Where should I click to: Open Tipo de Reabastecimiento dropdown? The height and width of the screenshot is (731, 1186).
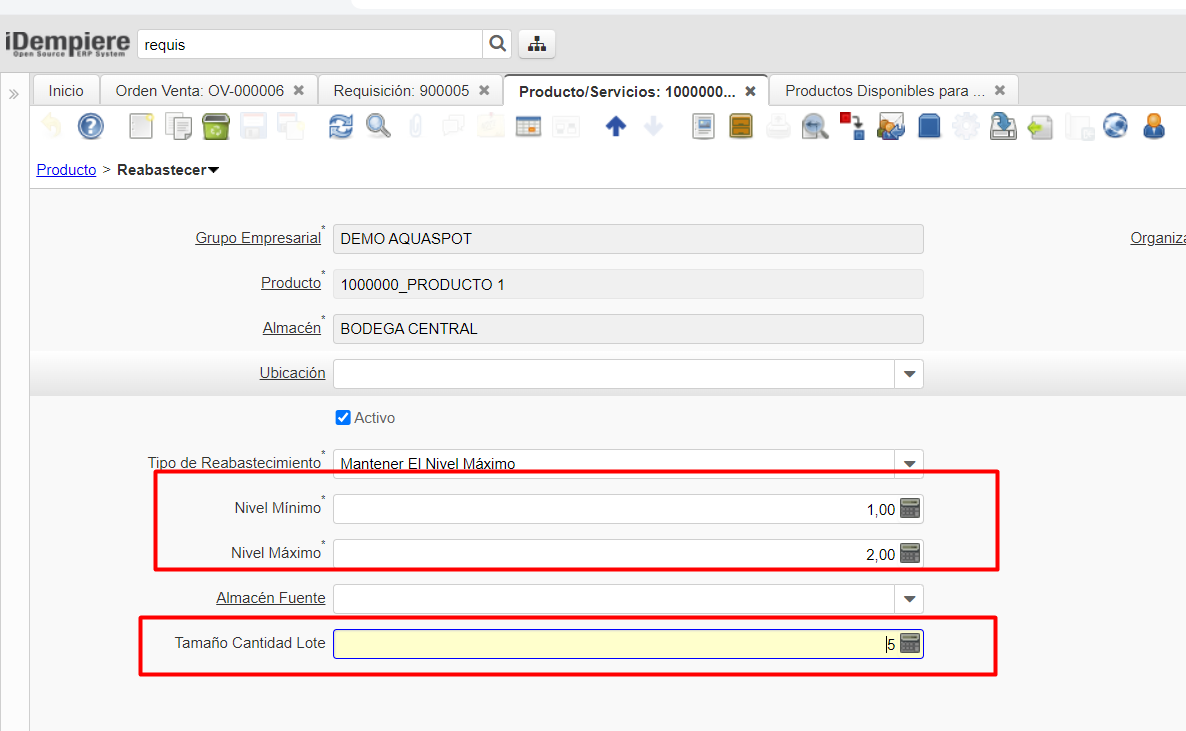coord(909,464)
